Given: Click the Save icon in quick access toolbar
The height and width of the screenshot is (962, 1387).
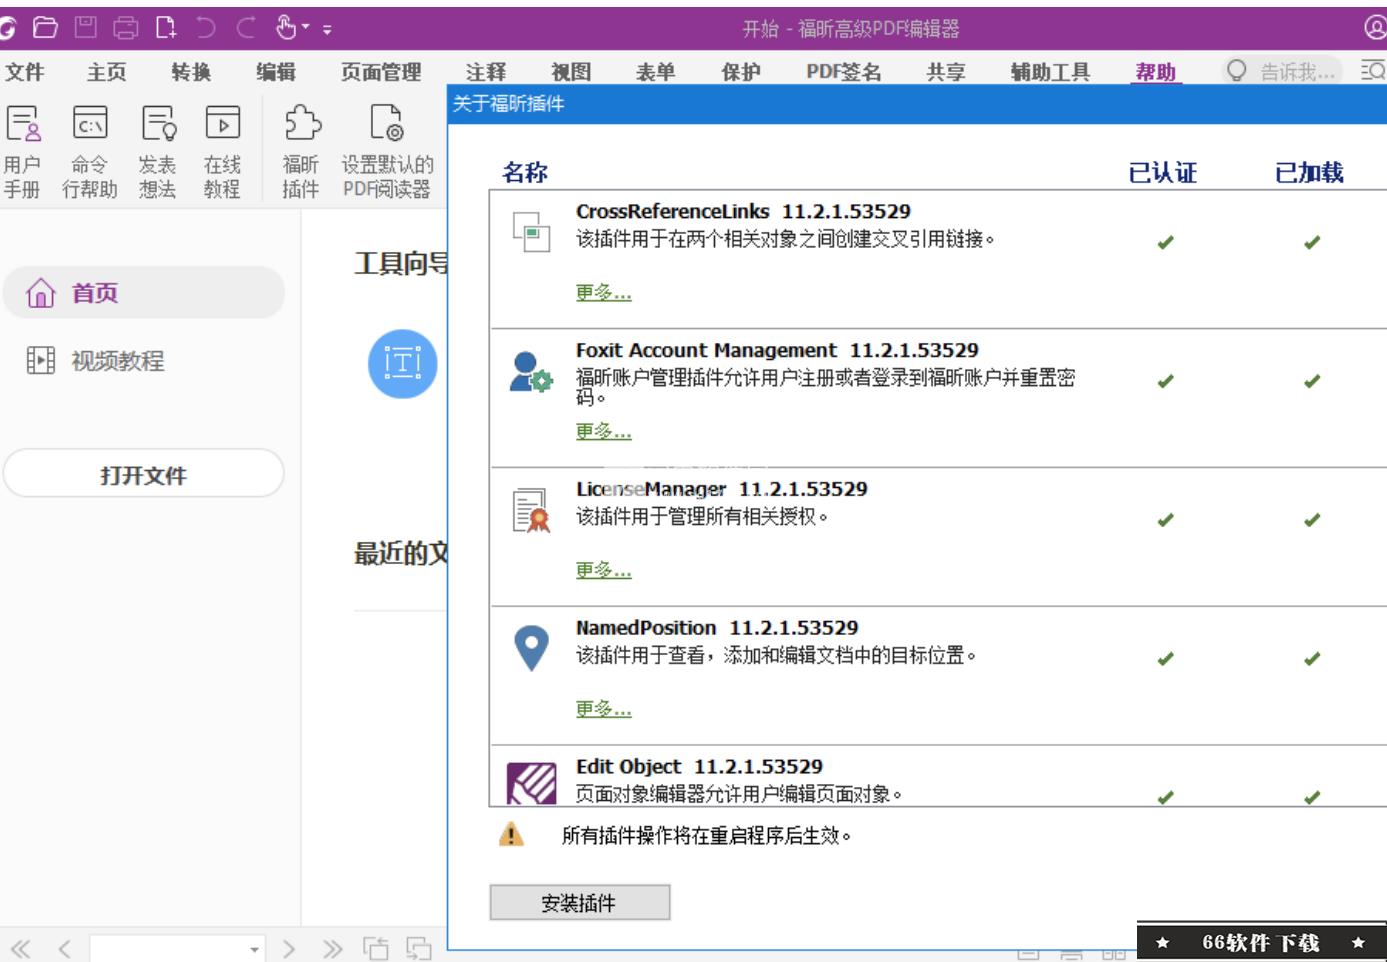Looking at the screenshot, I should pyautogui.click(x=86, y=28).
